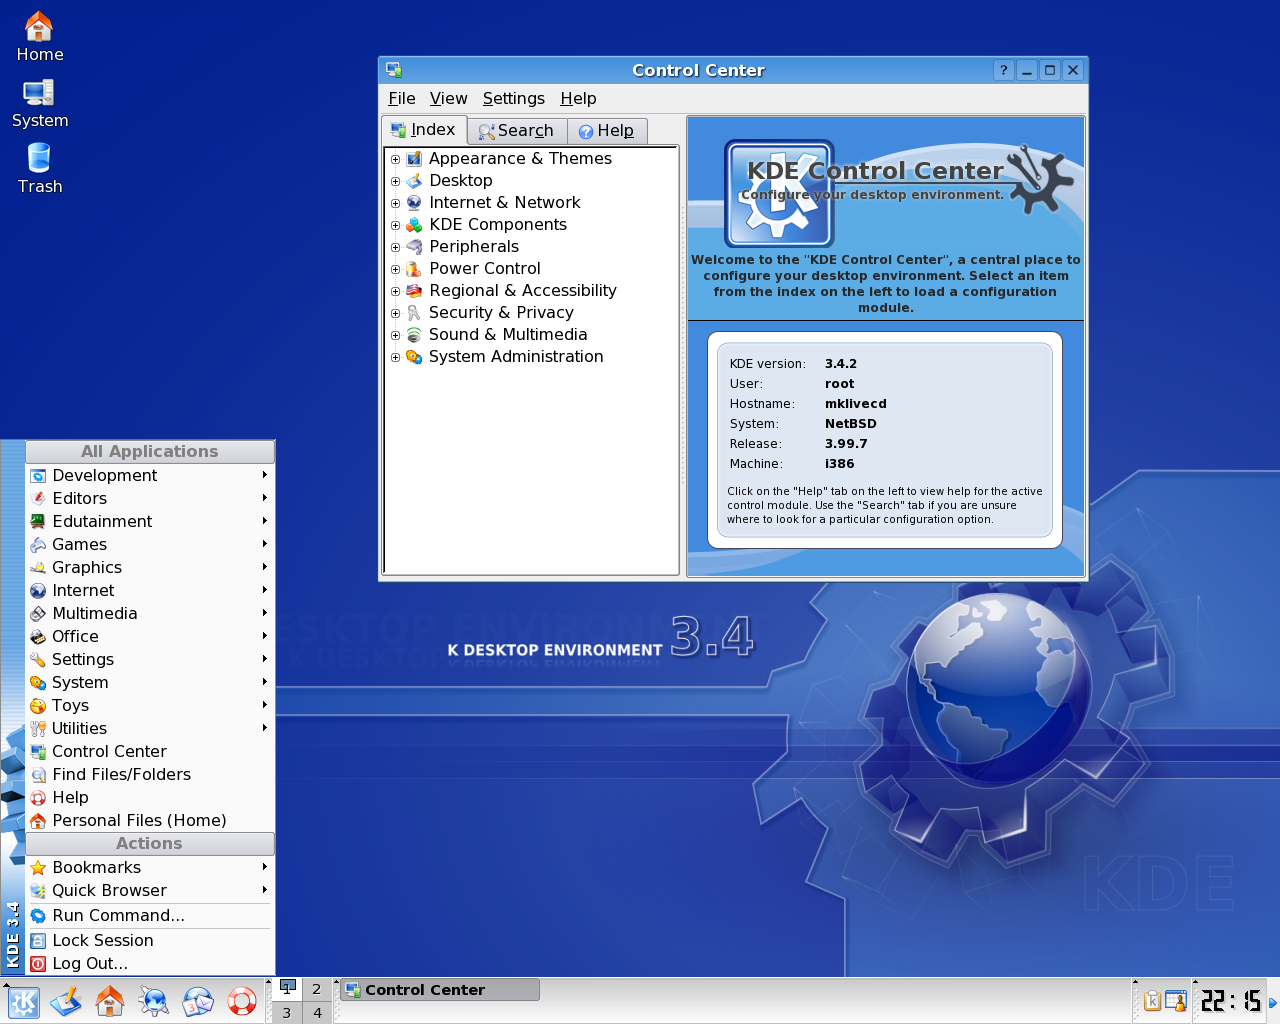Open the Bookmarks submenu in K Menu
The width and height of the screenshot is (1280, 1024).
(150, 867)
